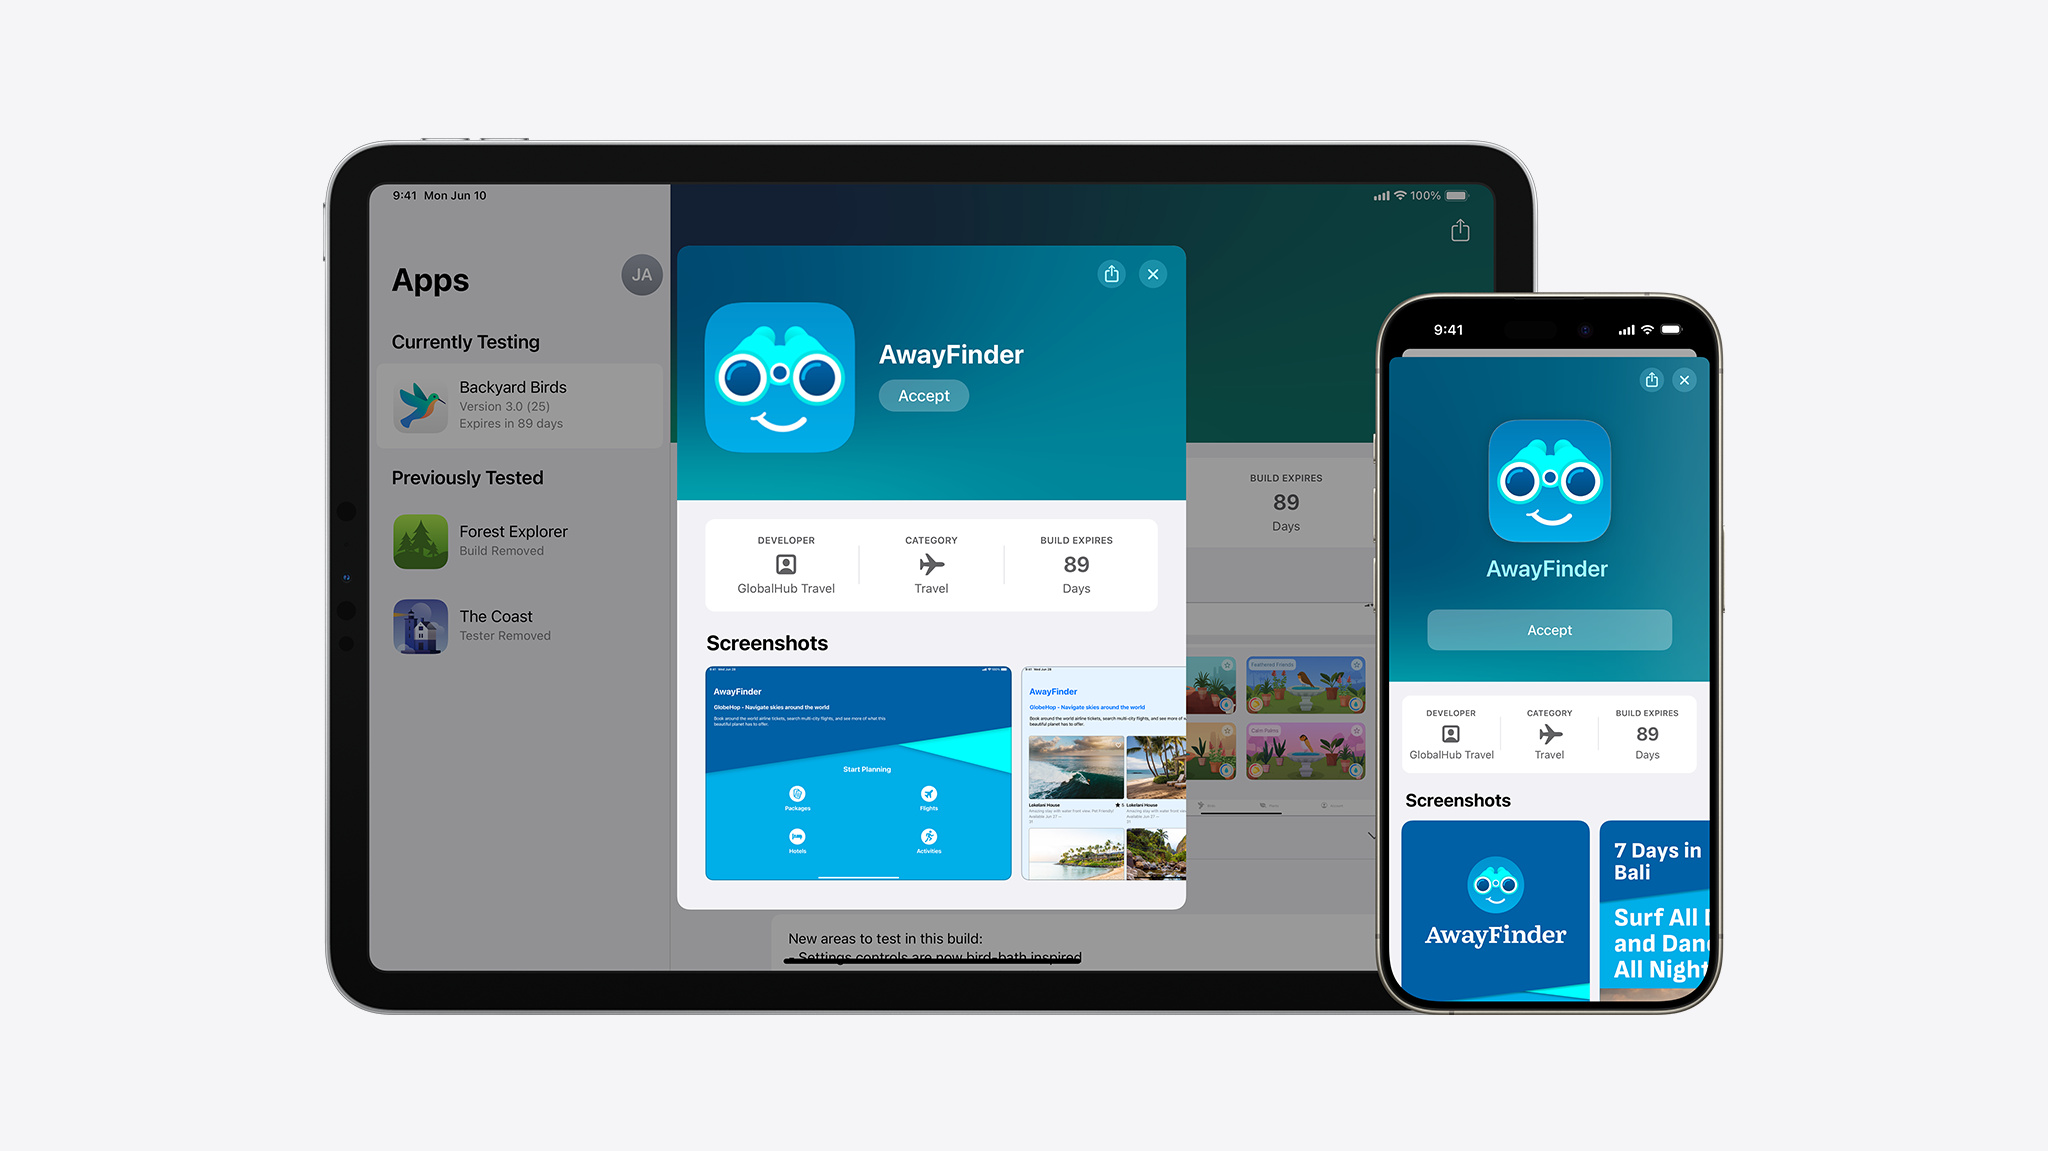Click the Accept button on iPhone screen
The width and height of the screenshot is (2048, 1151).
pos(1547,629)
